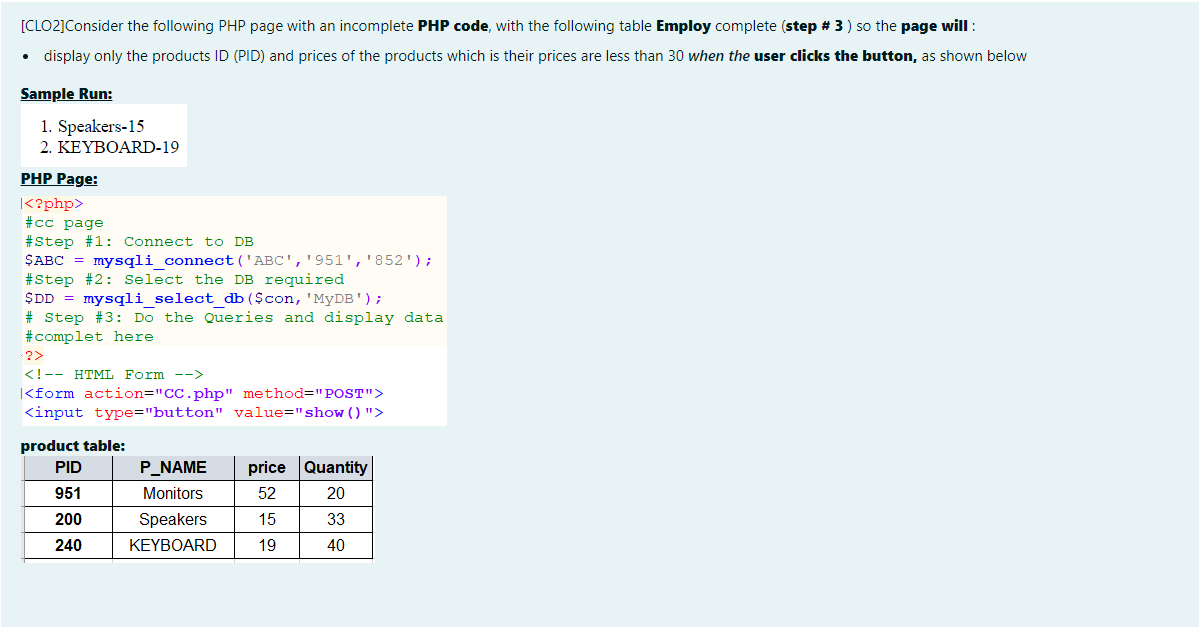Select the Monitors table cell
Image resolution: width=1199 pixels, height=627 pixels.
click(173, 493)
